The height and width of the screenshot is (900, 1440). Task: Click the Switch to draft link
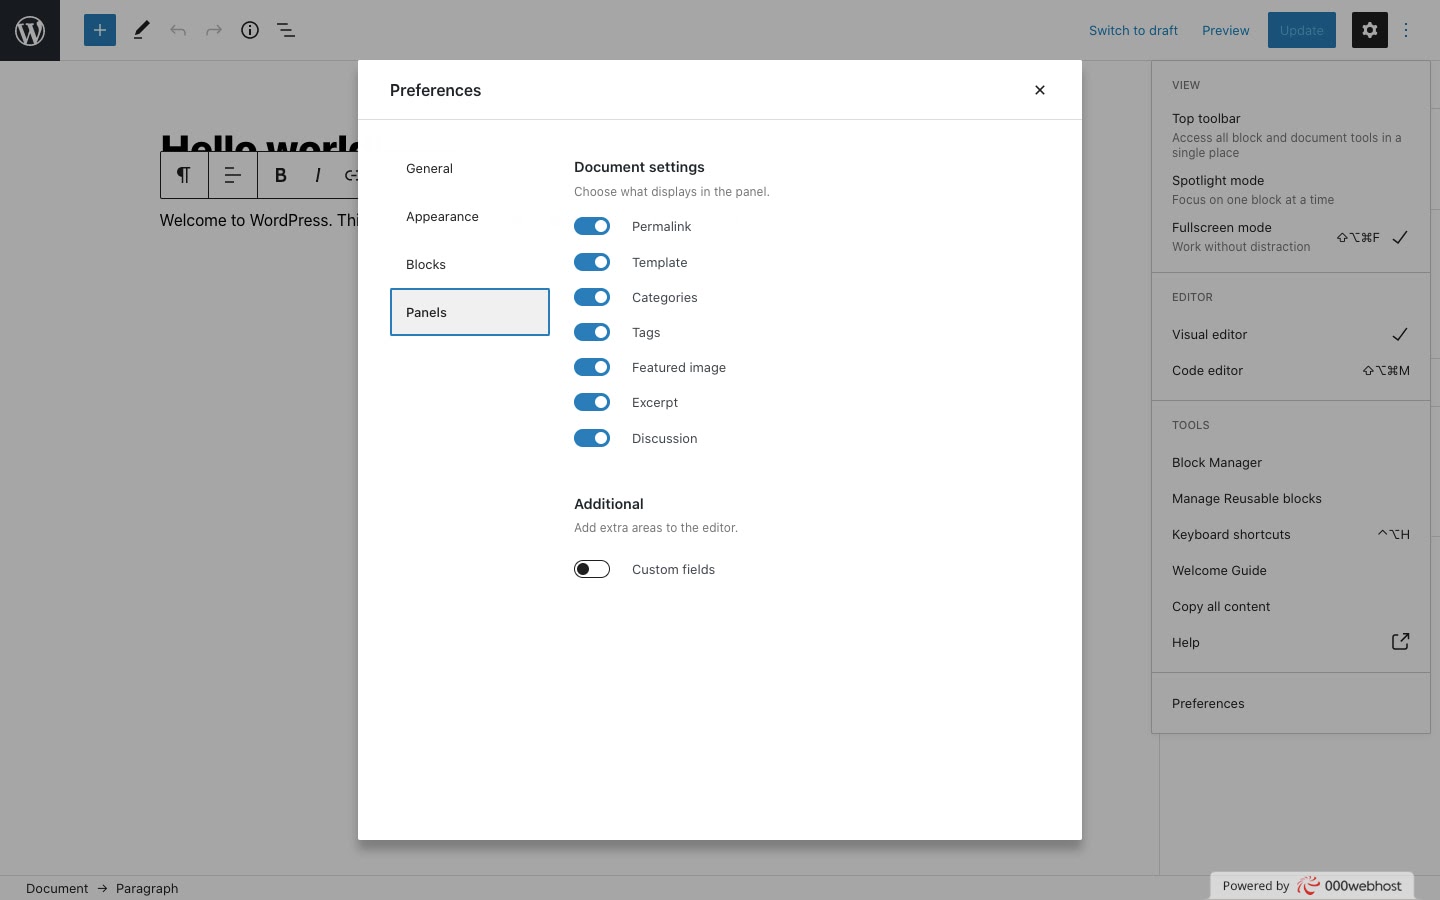pyautogui.click(x=1133, y=30)
